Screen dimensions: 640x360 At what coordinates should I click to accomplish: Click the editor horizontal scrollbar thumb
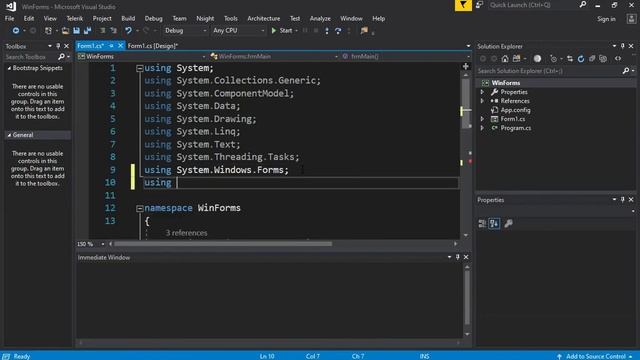point(223,244)
